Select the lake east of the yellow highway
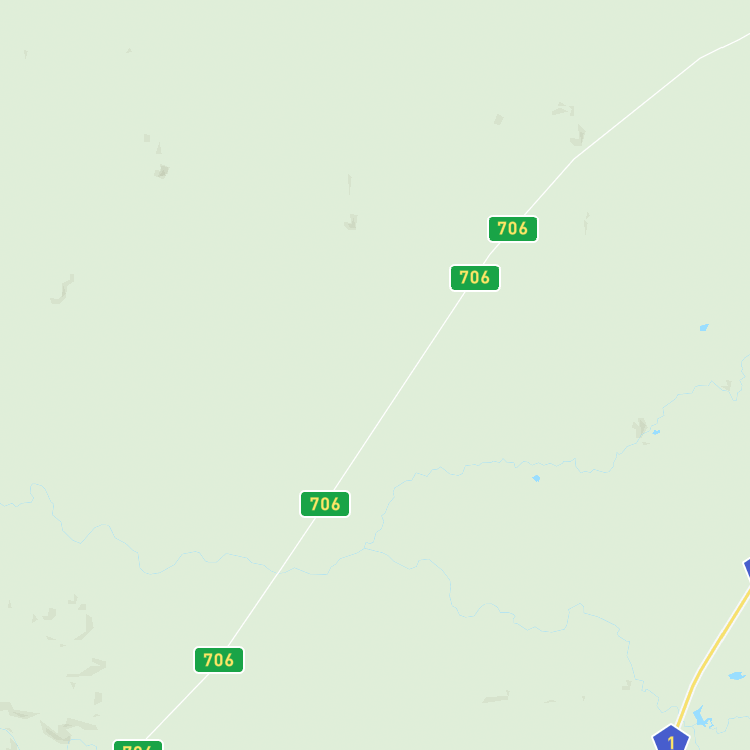Image resolution: width=750 pixels, height=750 pixels. point(737,675)
